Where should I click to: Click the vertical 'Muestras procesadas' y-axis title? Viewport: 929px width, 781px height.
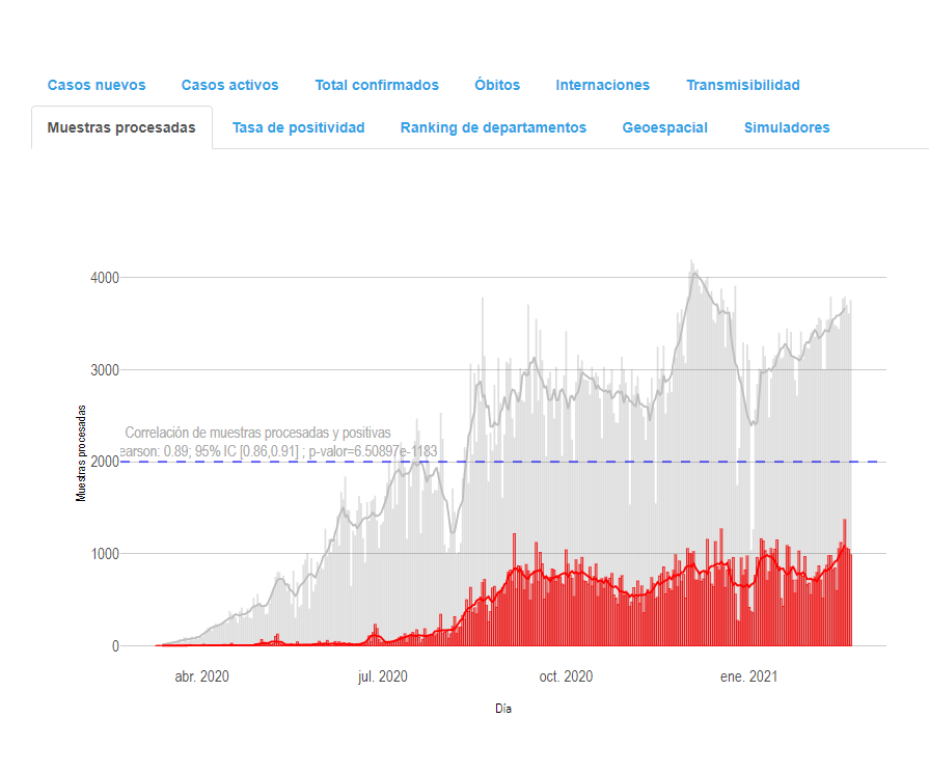(82, 453)
